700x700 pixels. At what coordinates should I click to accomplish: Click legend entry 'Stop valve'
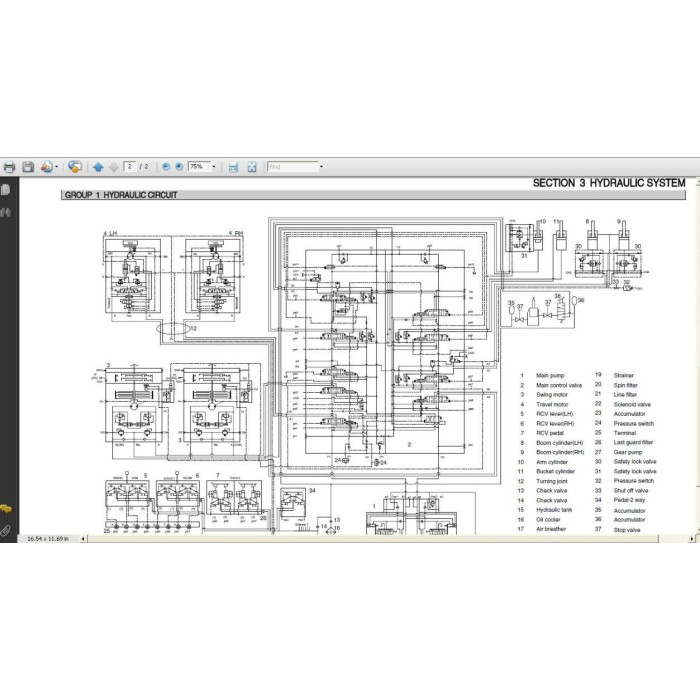click(x=627, y=530)
